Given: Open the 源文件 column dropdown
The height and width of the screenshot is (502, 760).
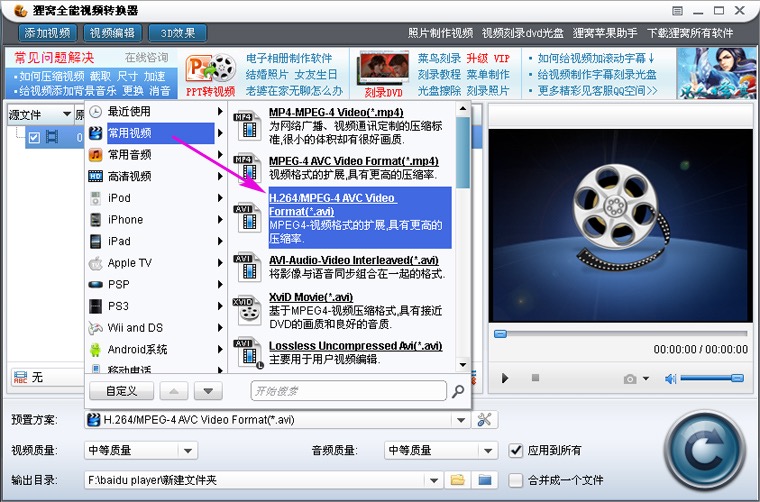Looking at the screenshot, I should [67, 114].
